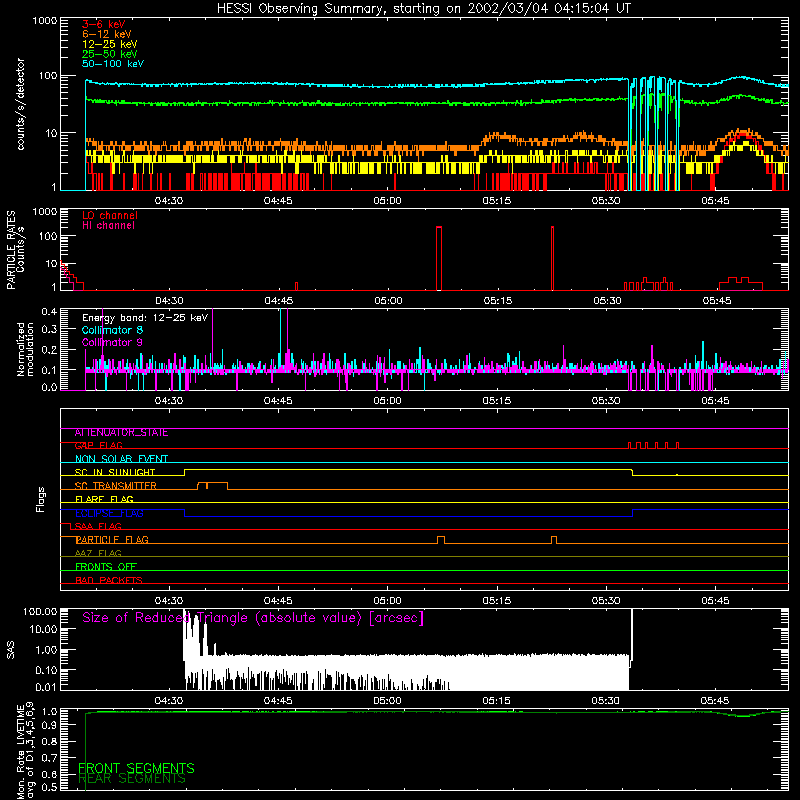Viewport: 800px width, 800px height.
Task: Click the 04:45 tick label under the particle-rates panel
Action: click(279, 301)
